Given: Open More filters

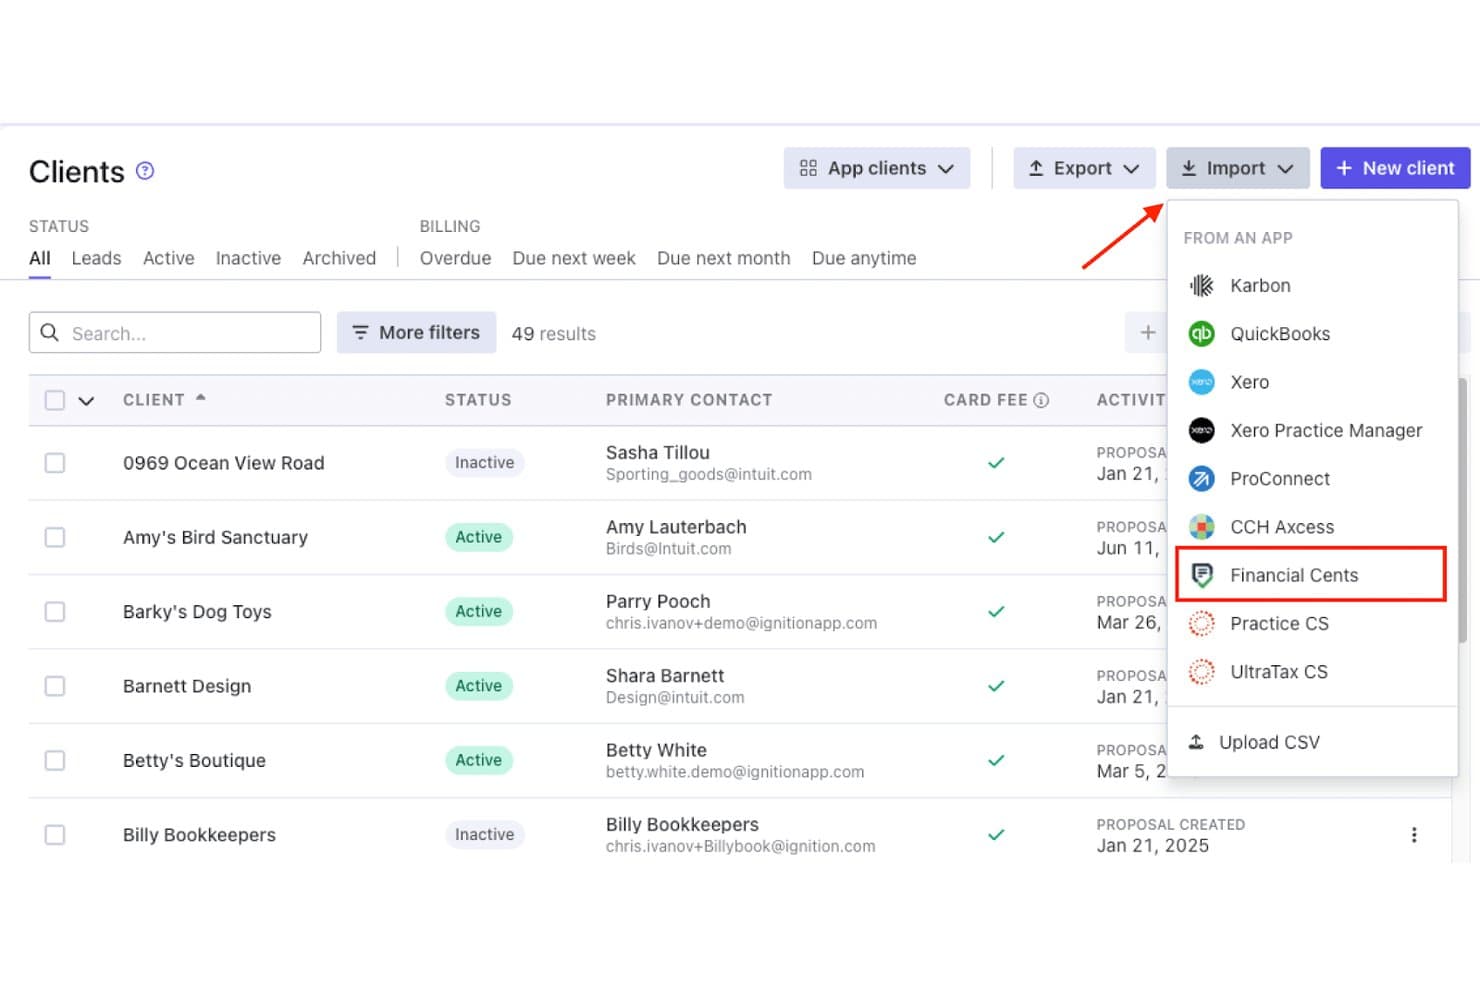Looking at the screenshot, I should click(416, 332).
